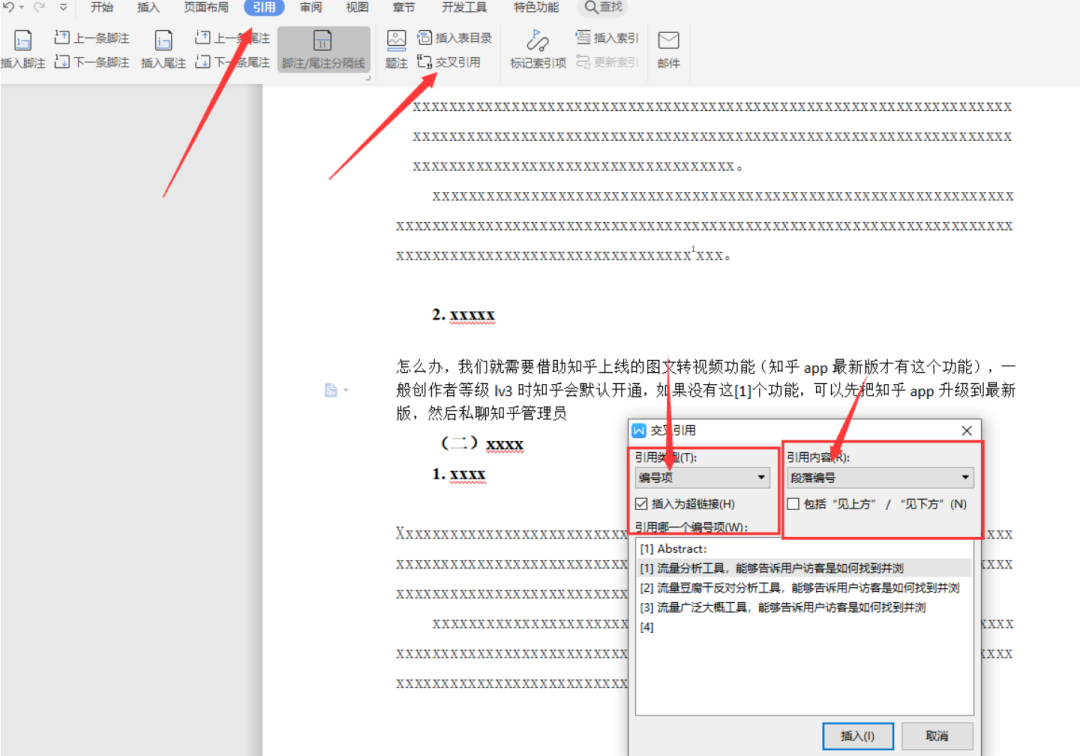The image size is (1080, 756).
Task: Click the [1] cross-reference in paragraph
Action: pos(742,390)
